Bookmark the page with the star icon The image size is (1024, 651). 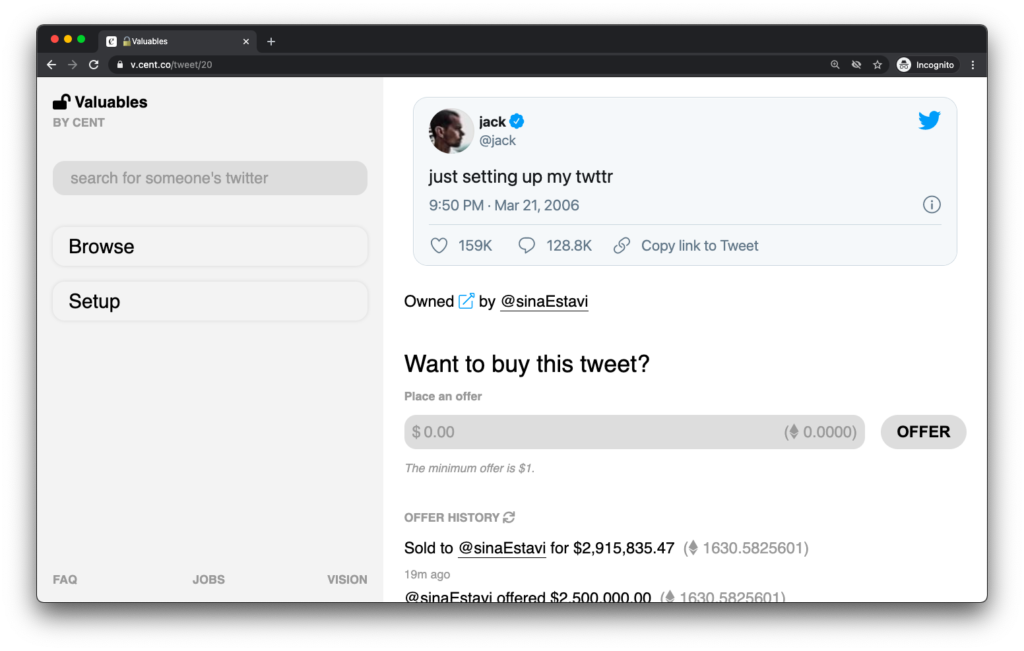pyautogui.click(x=878, y=65)
